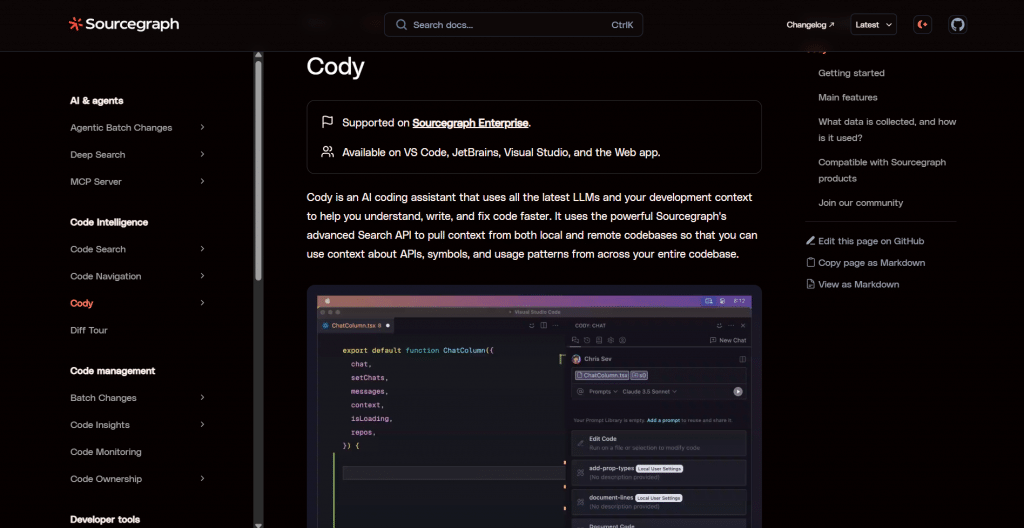The width and height of the screenshot is (1024, 528).
Task: Jump to Main features section
Action: point(848,97)
